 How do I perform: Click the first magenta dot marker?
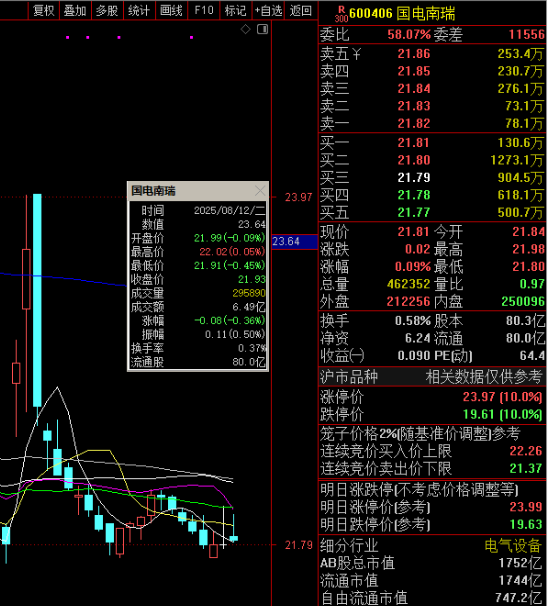click(x=68, y=37)
